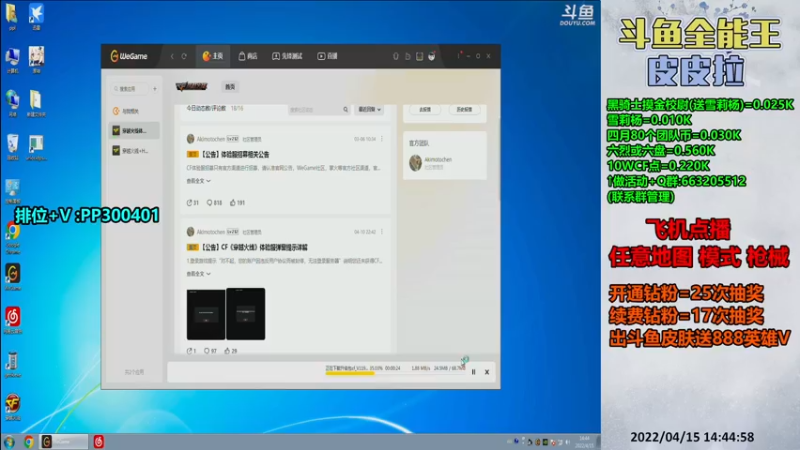This screenshot has width=800, height=450.
Task: Open more options on the 03-06 post
Action: [x=382, y=139]
